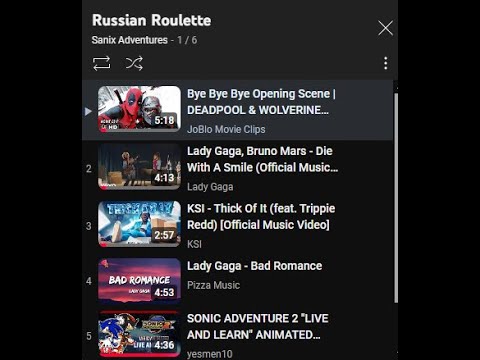
Task: Click the playlist vertical scrollbar
Action: point(396,198)
